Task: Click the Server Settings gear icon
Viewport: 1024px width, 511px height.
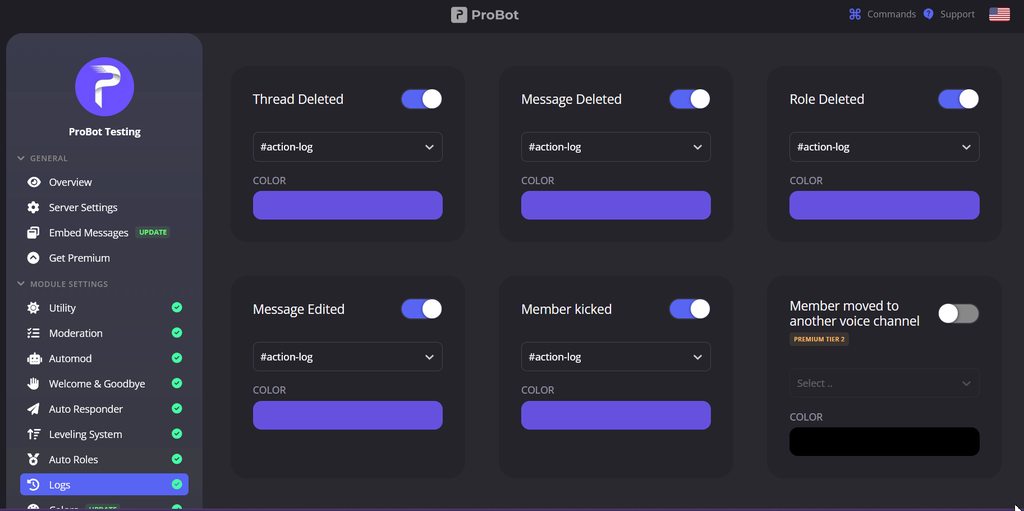Action: click(33, 207)
